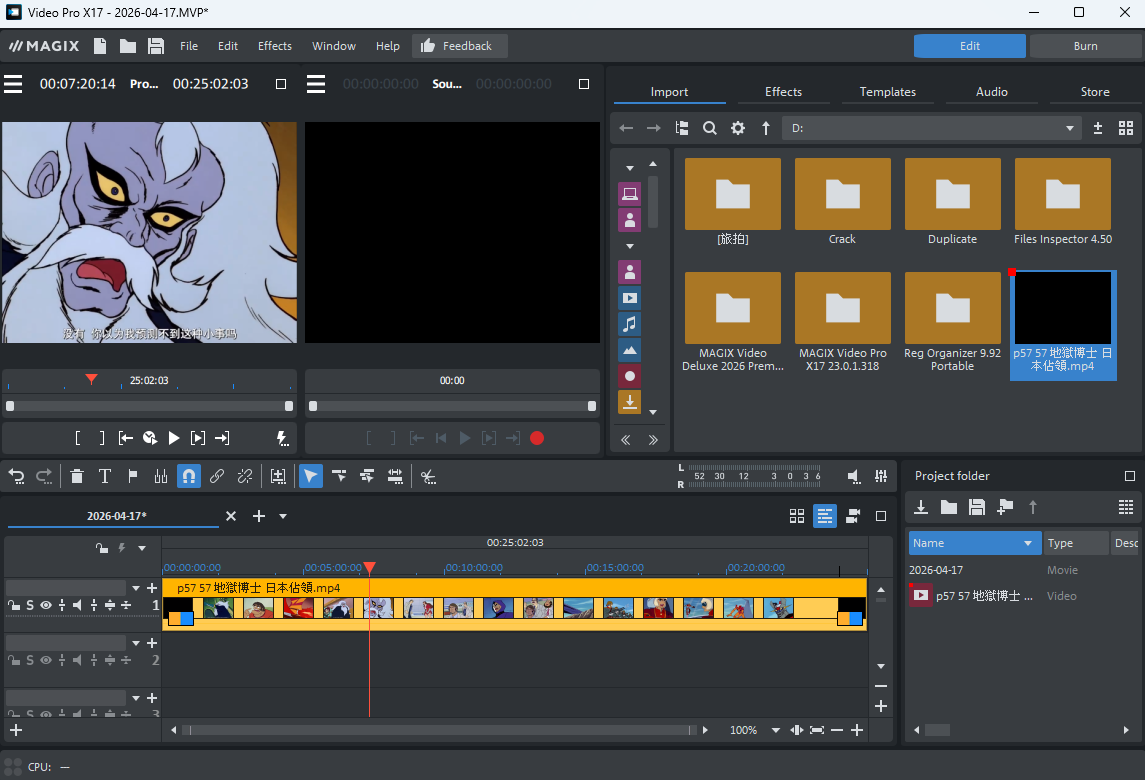This screenshot has height=780, width=1145.
Task: Expand the D: path dropdown
Action: pos(1070,128)
